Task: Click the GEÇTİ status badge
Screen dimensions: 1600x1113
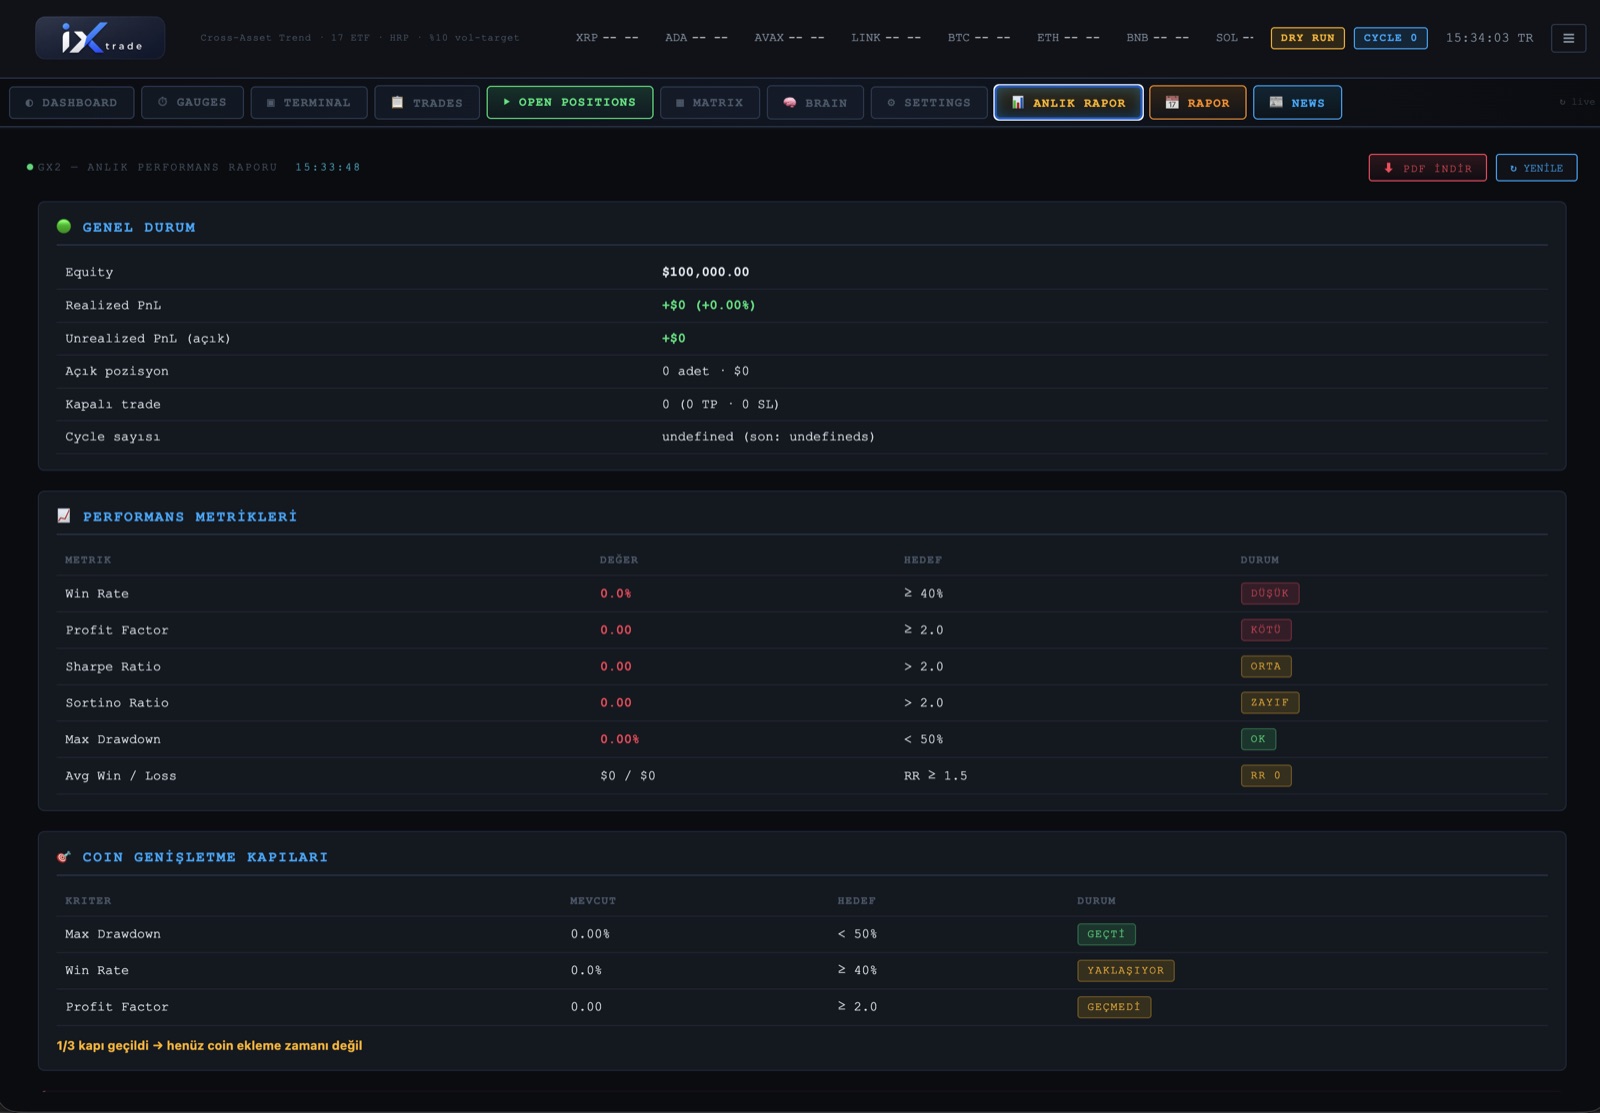Action: (1106, 934)
